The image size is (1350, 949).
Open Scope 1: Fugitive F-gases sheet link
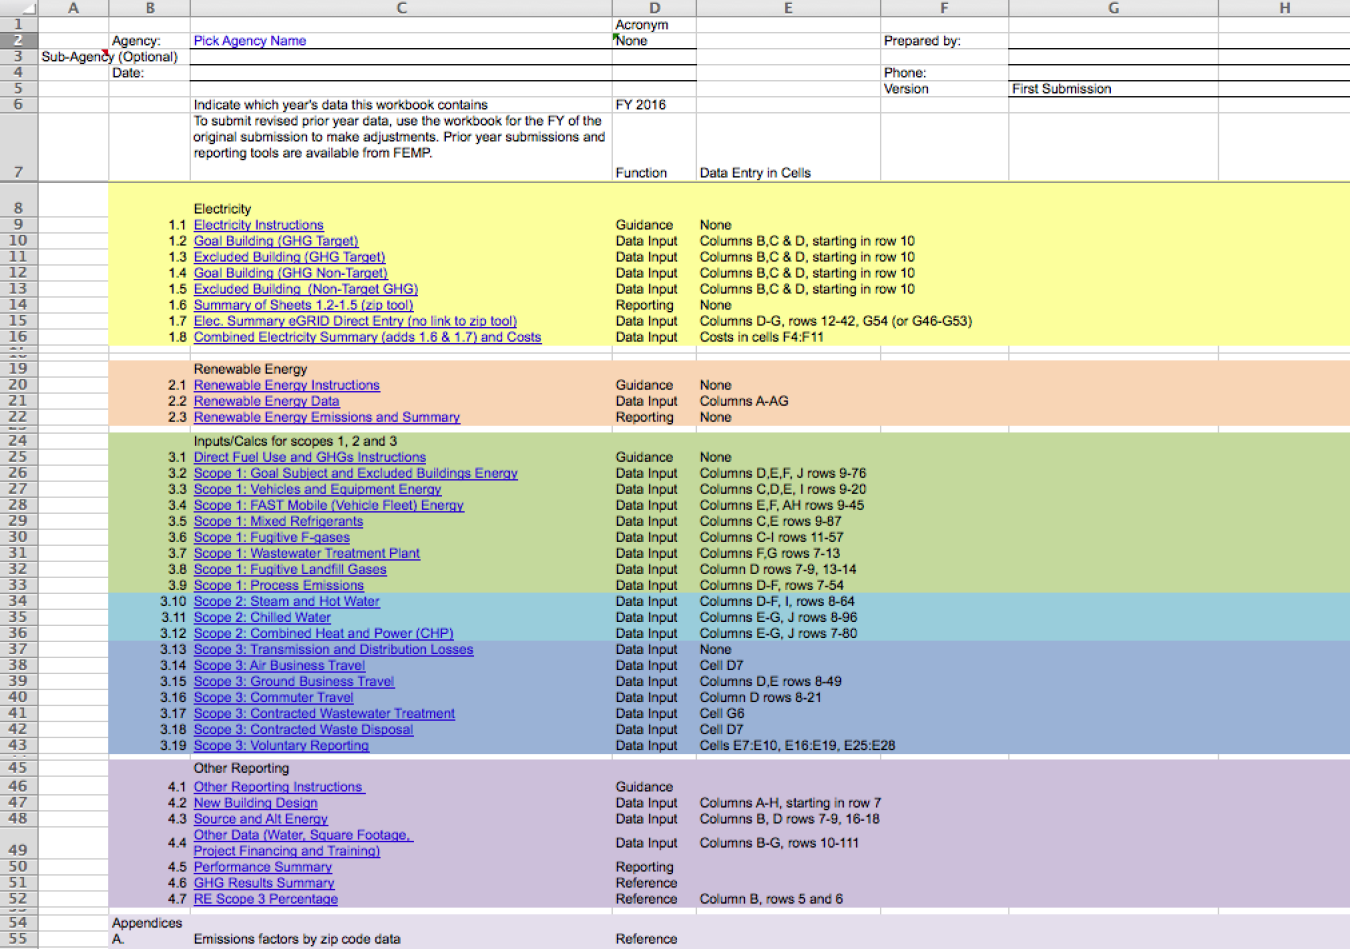tap(271, 537)
